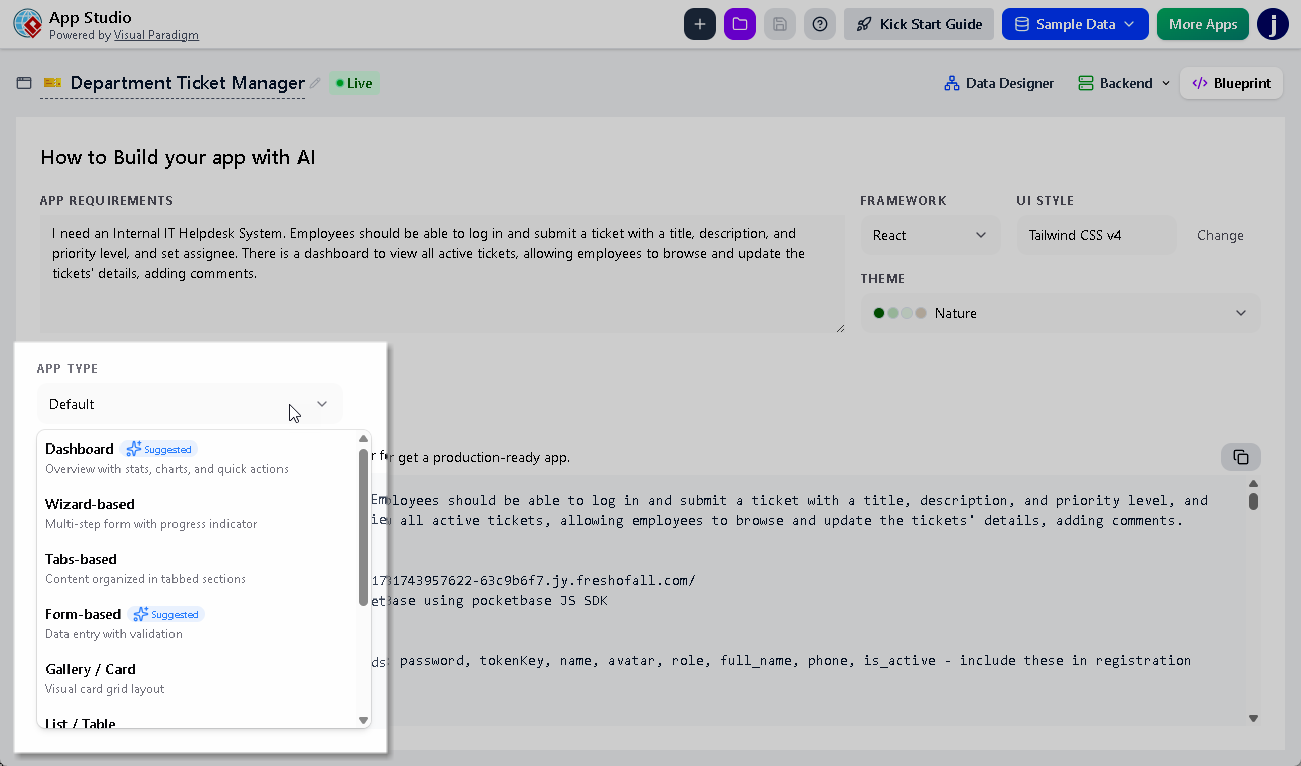
Task: Click the dark green theme swatch
Action: tap(879, 313)
